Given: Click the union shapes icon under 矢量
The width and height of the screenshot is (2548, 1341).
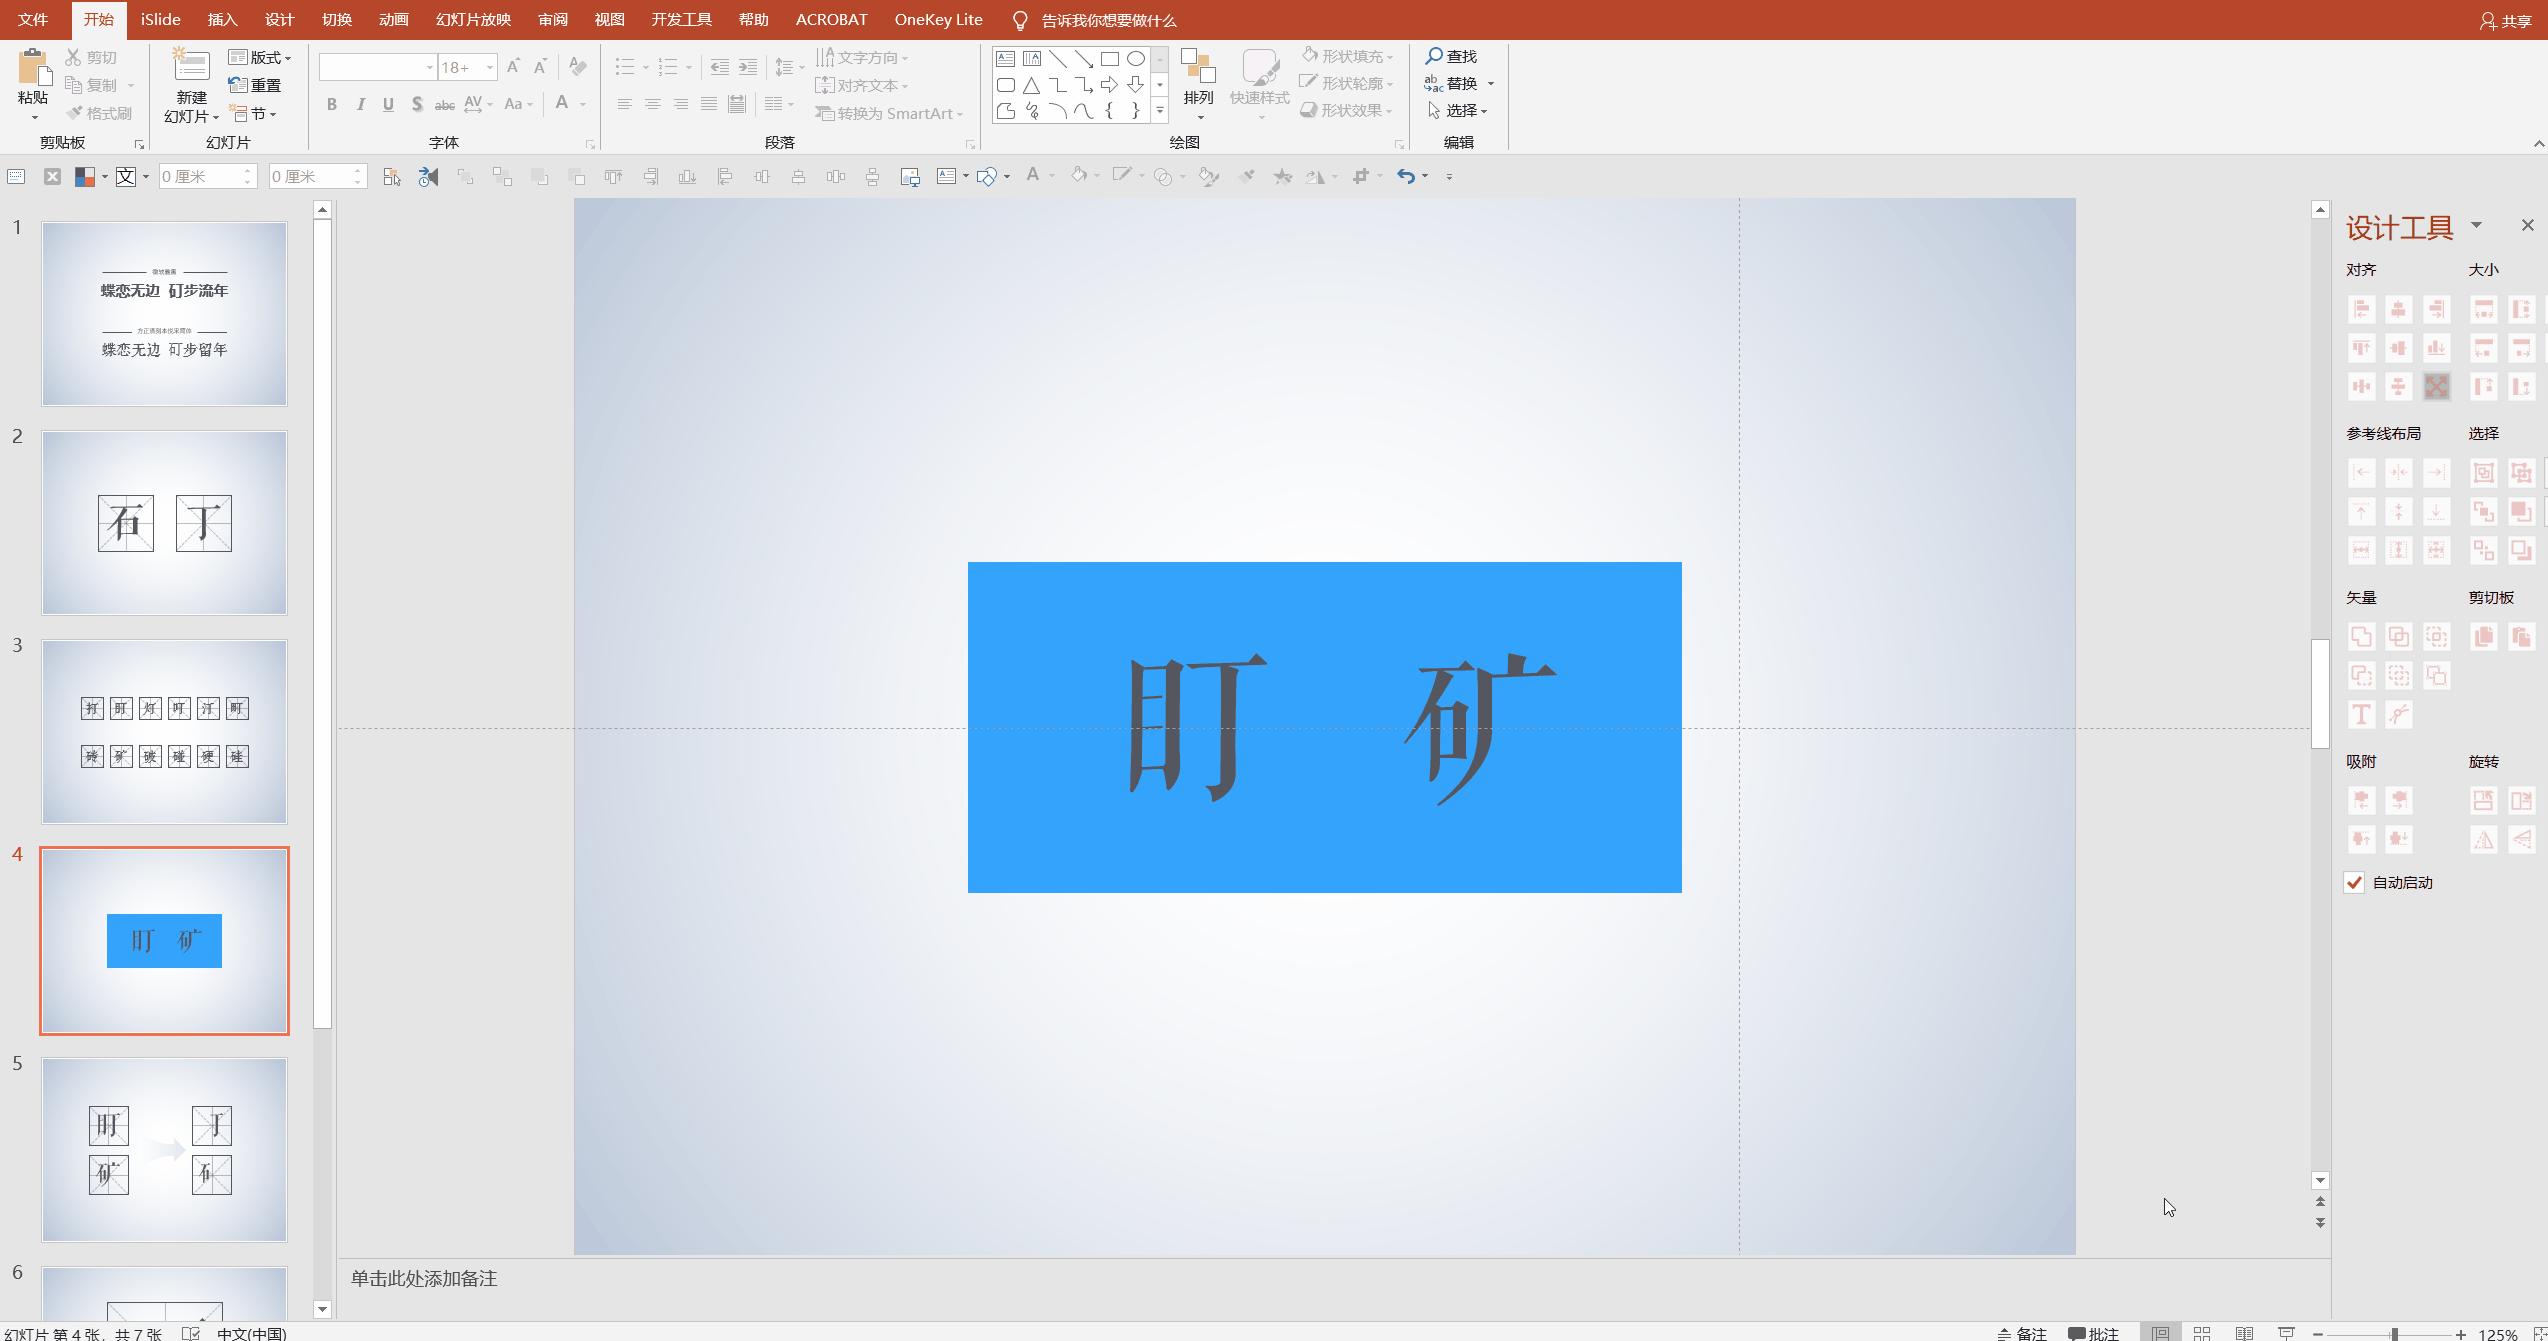Looking at the screenshot, I should (x=2361, y=637).
